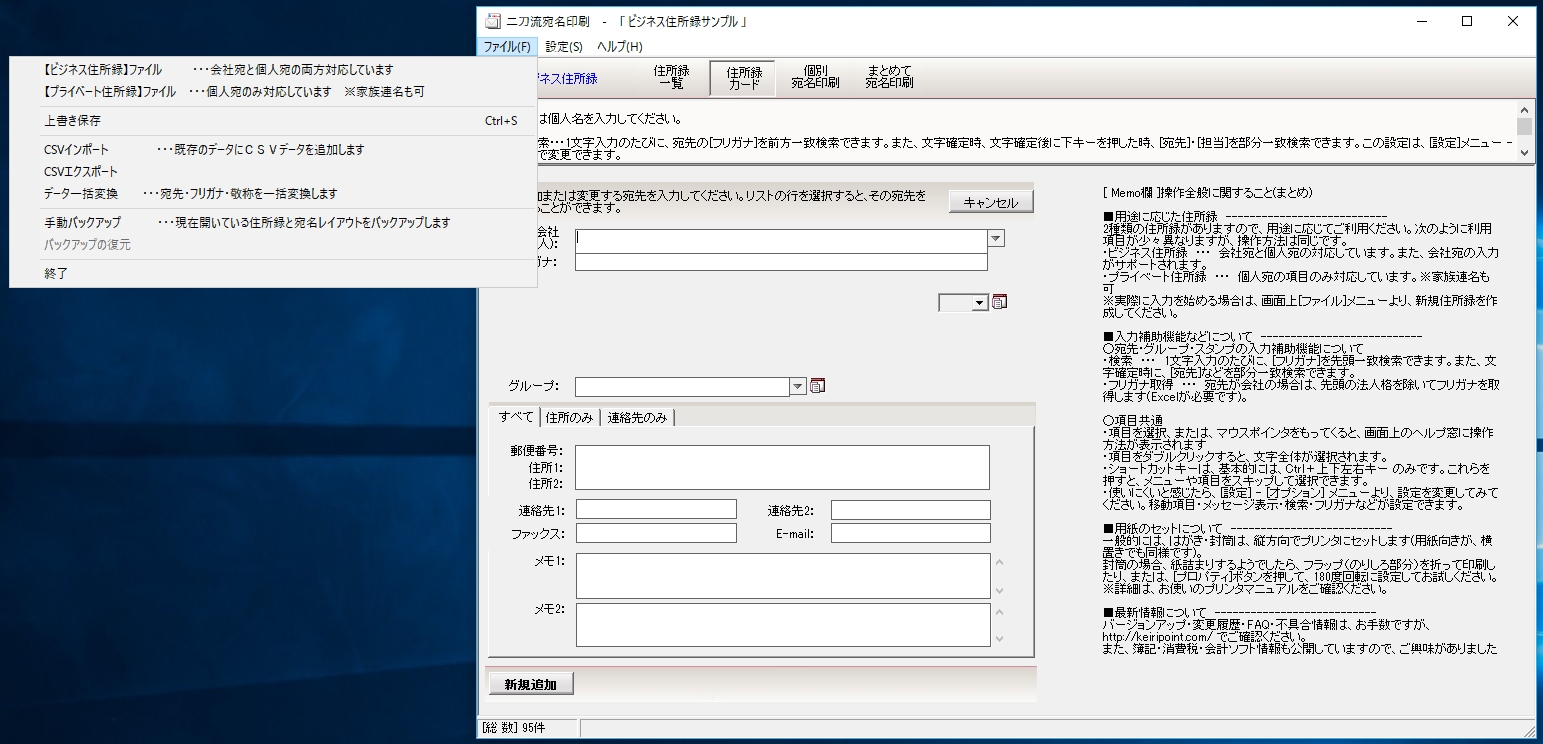1543x744 pixels.
Task: Click inside the フリガナ input field
Action: [780, 263]
